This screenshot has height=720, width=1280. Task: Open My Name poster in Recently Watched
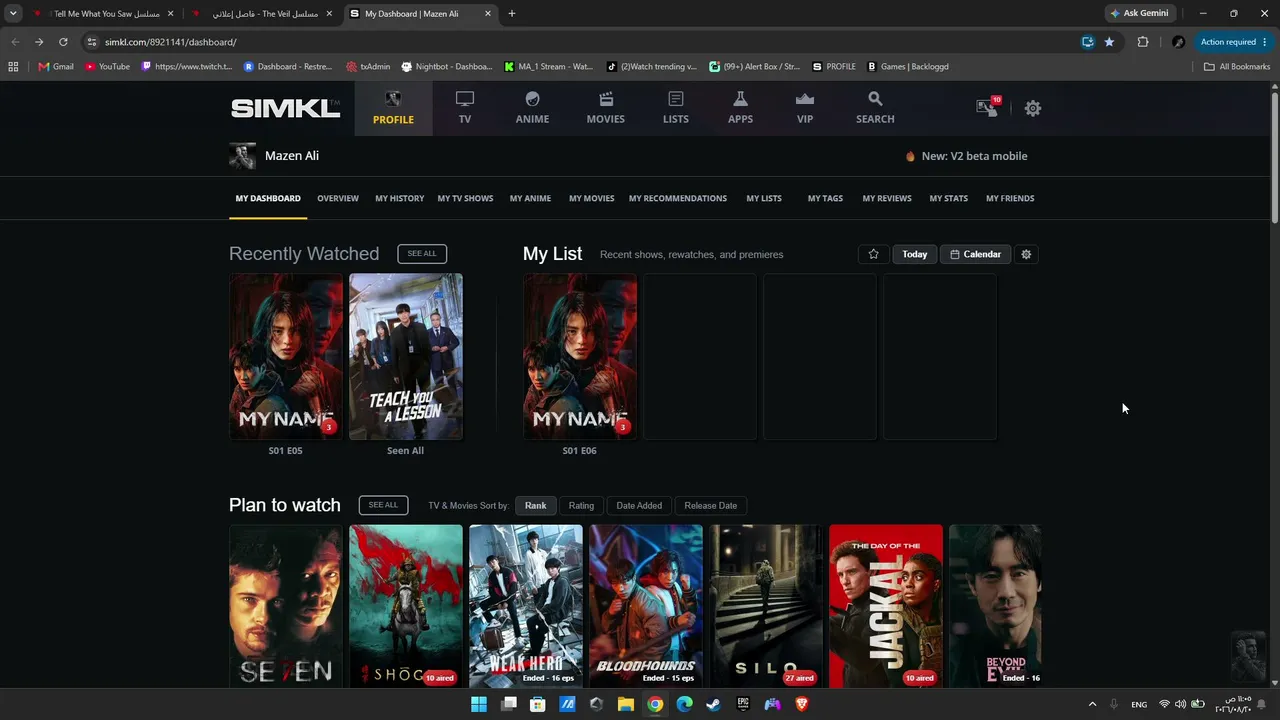286,356
